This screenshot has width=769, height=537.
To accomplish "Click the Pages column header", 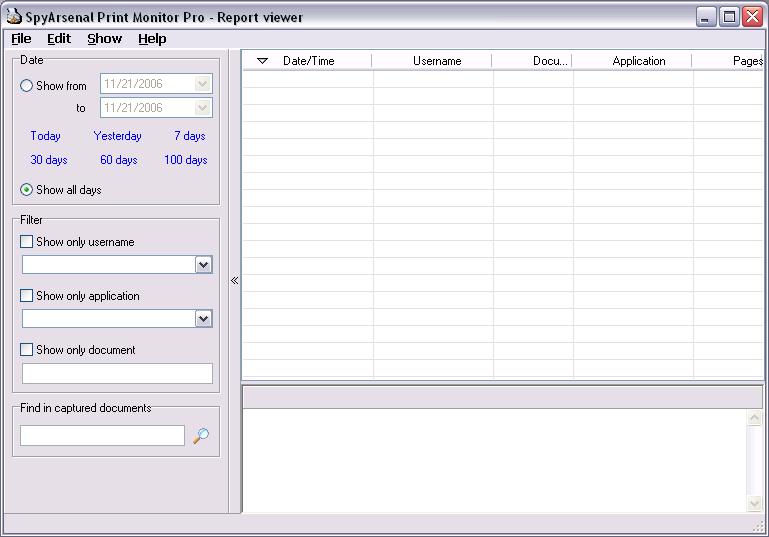I will (x=728, y=61).
